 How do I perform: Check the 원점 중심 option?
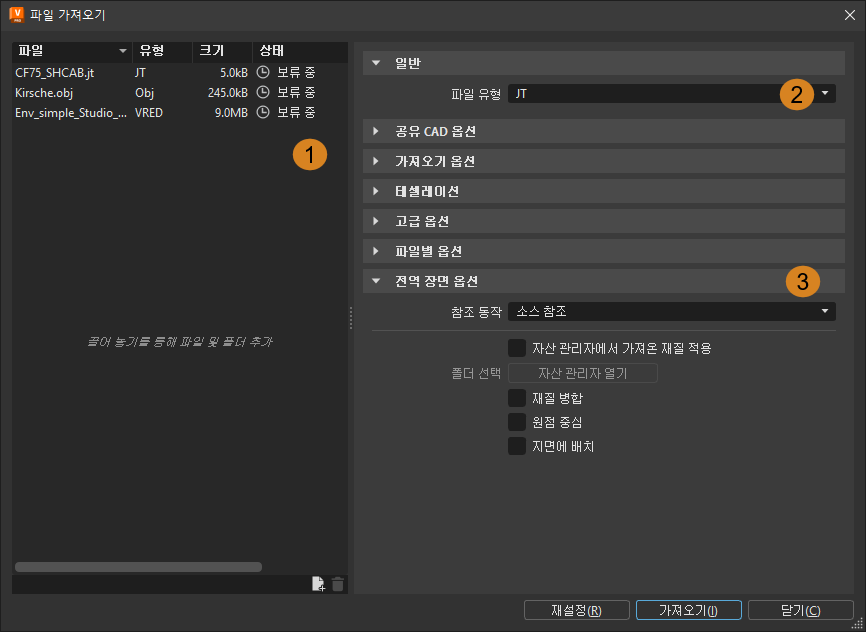point(517,422)
